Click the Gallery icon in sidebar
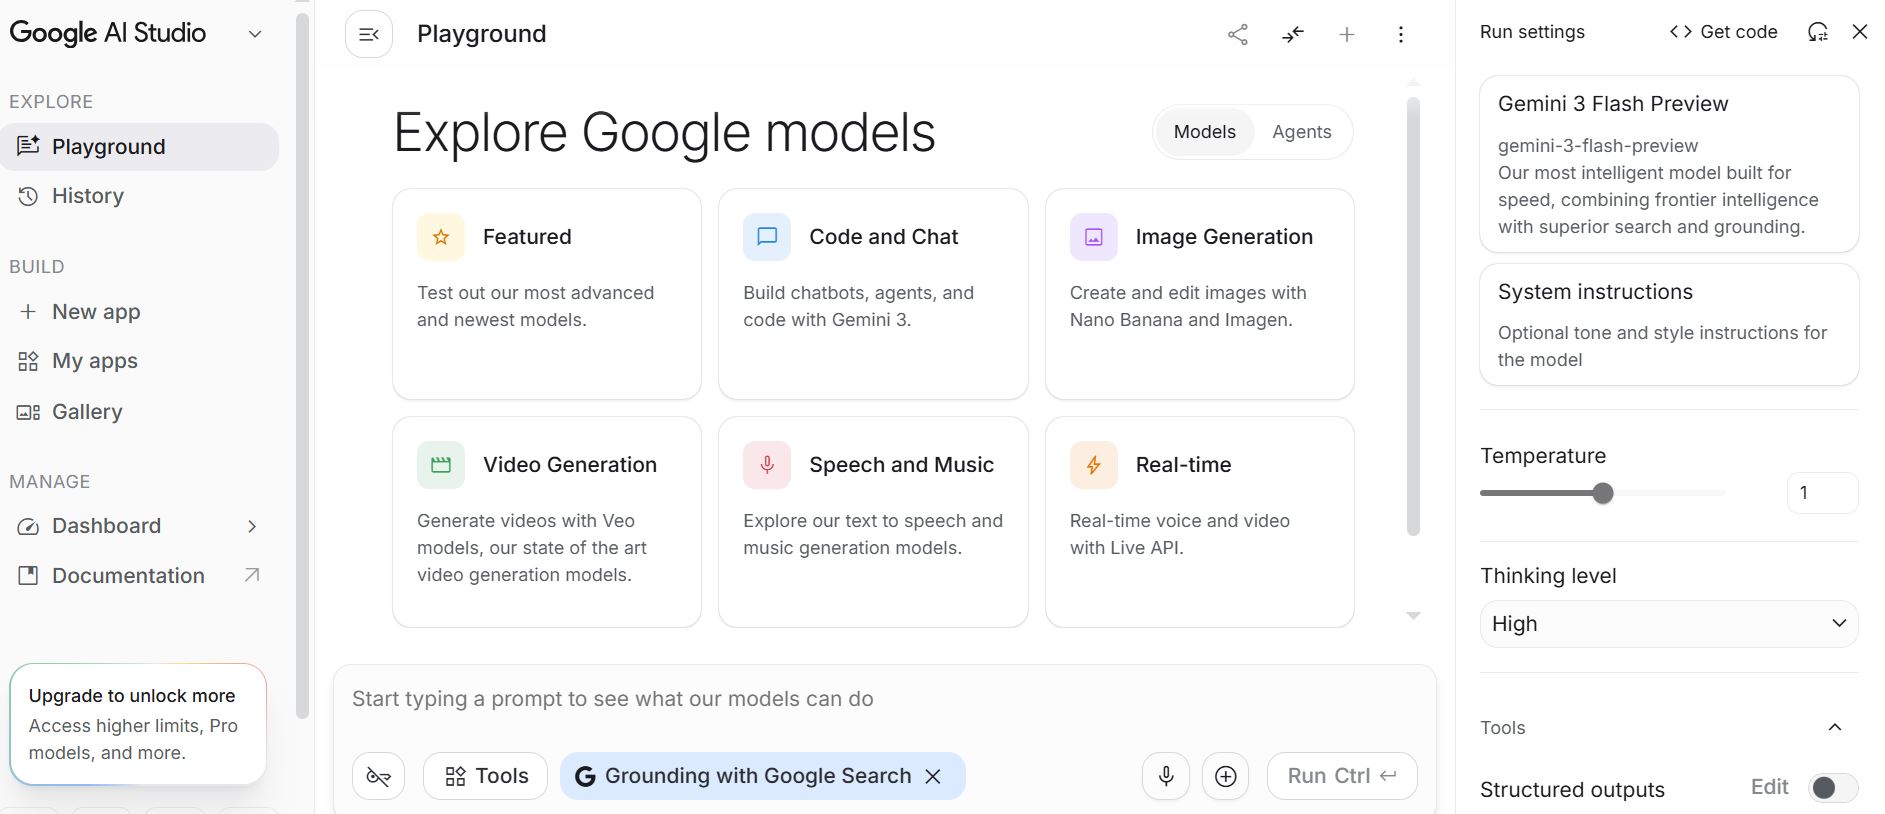 [x=28, y=412]
